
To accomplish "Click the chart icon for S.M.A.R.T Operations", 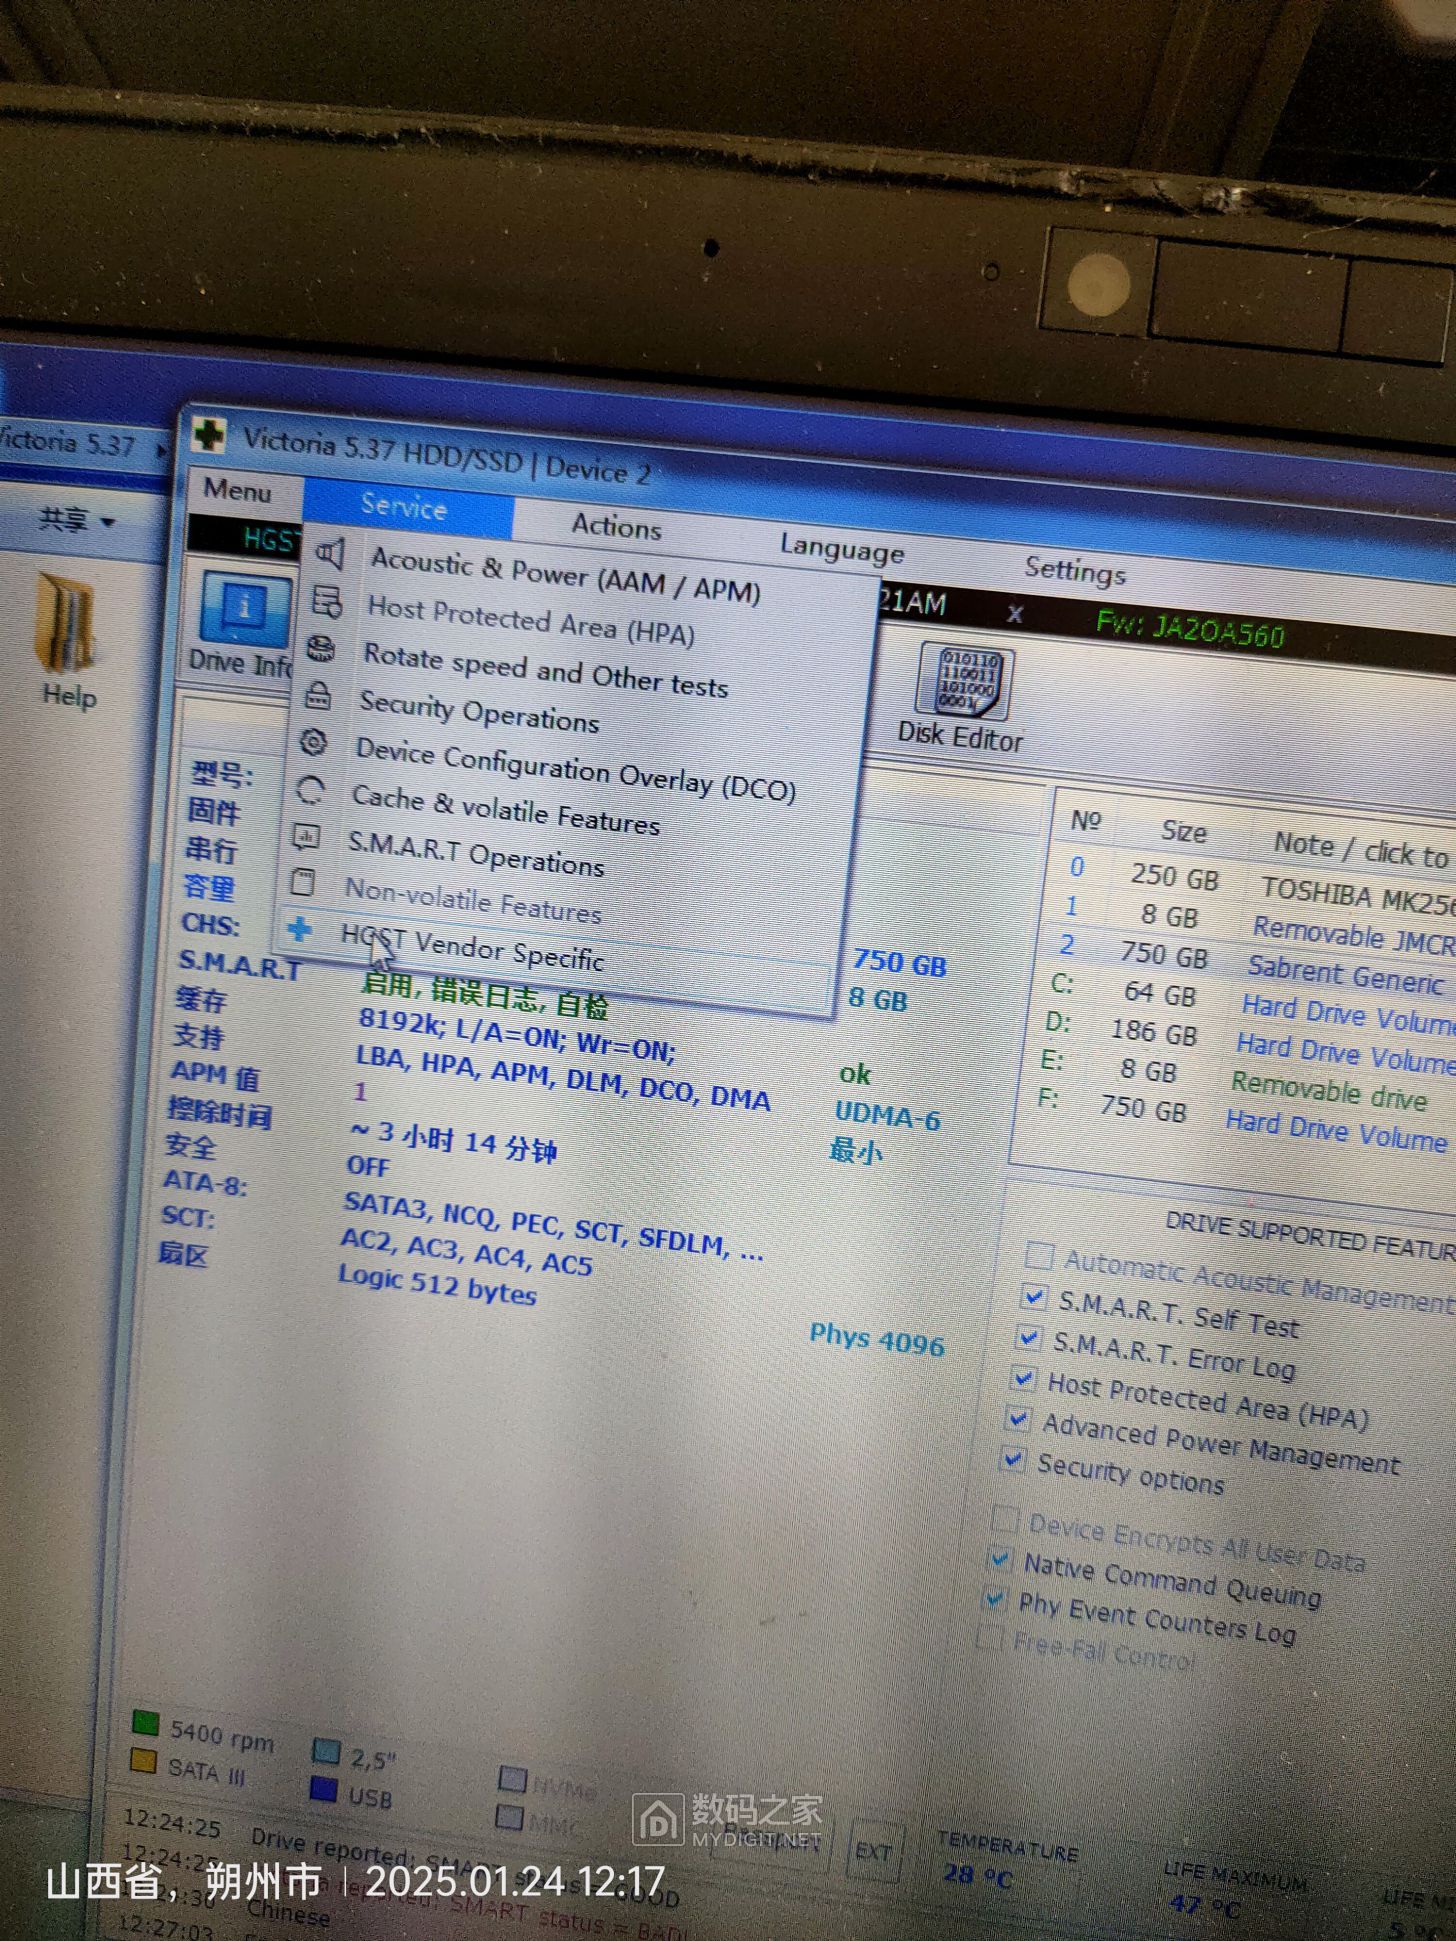I will point(306,836).
